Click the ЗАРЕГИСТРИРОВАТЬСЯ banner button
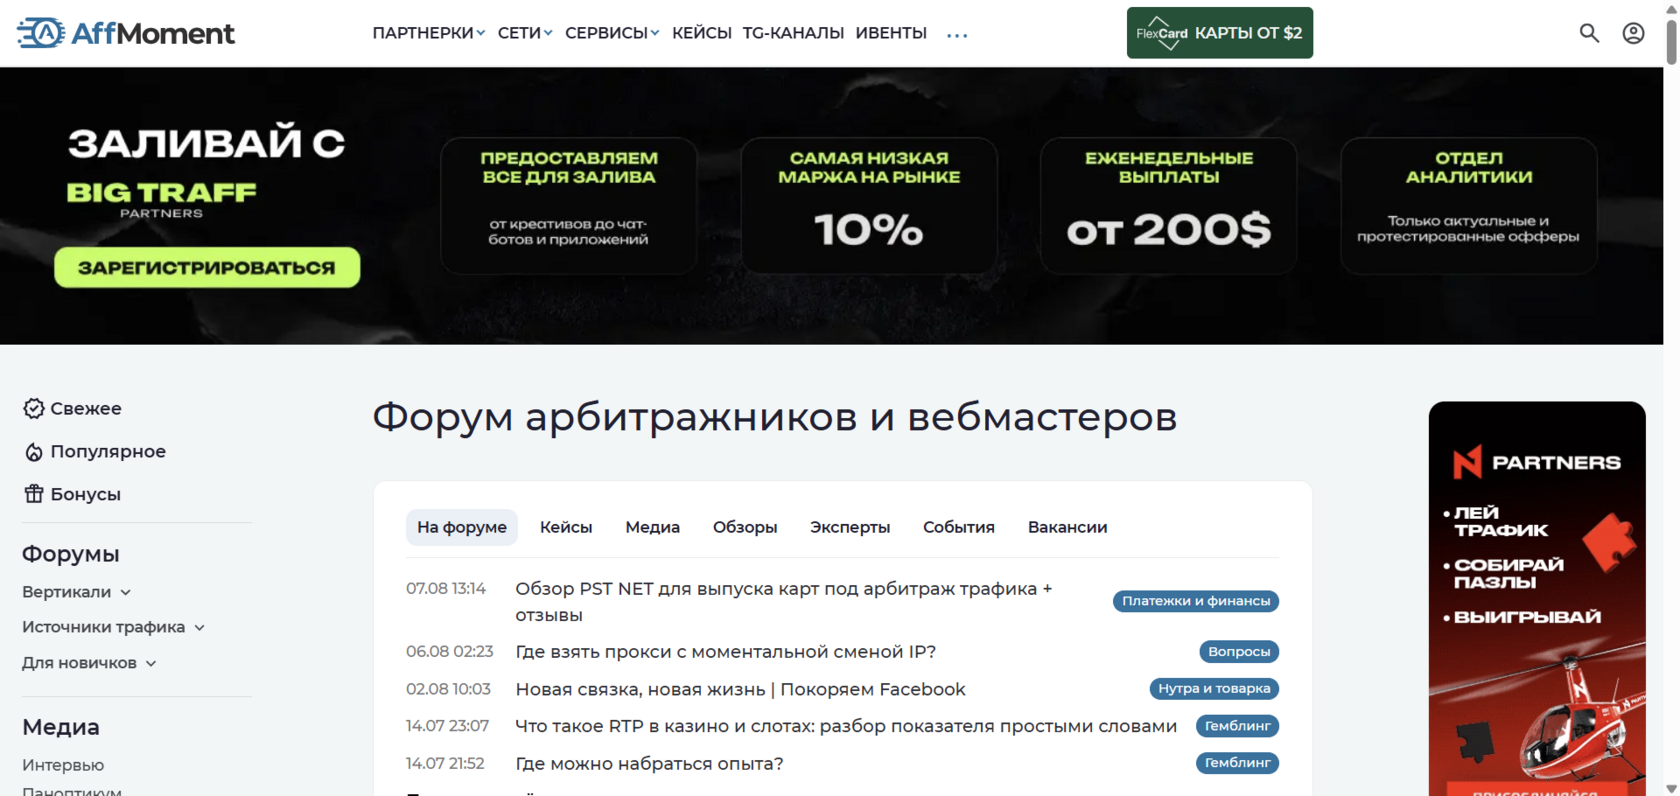Viewport: 1680px width, 796px height. coord(207,267)
